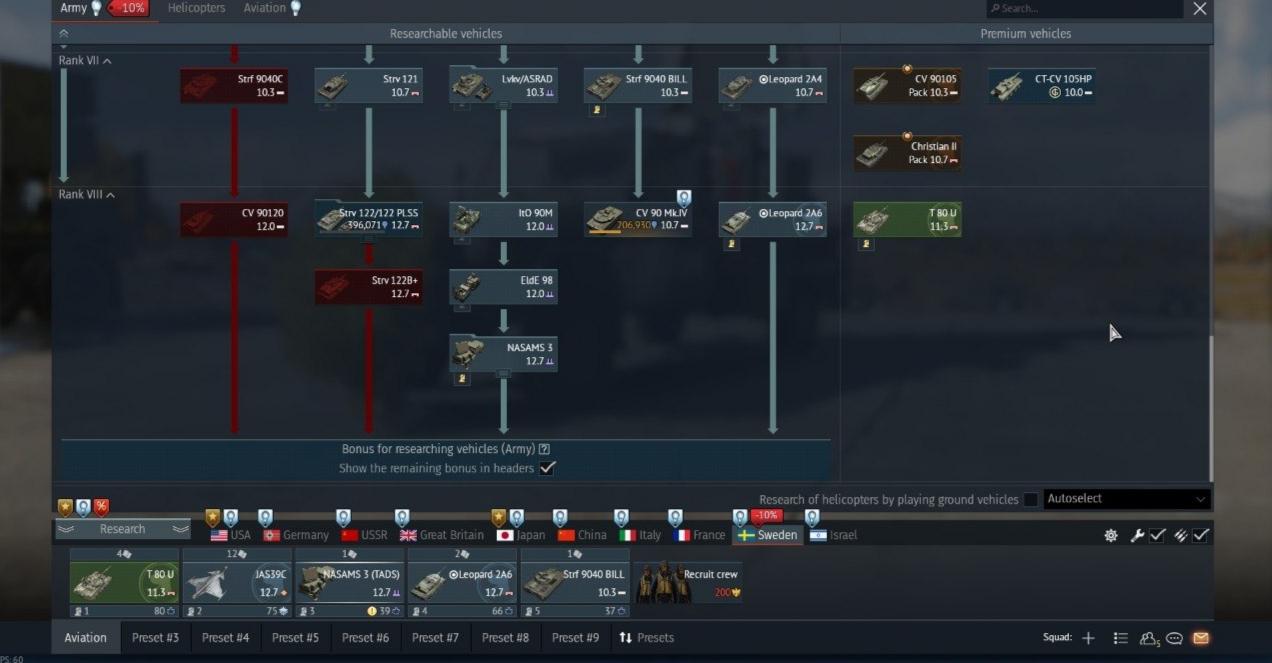
Task: Click the Army -10% discount tag
Action: pyautogui.click(x=127, y=8)
